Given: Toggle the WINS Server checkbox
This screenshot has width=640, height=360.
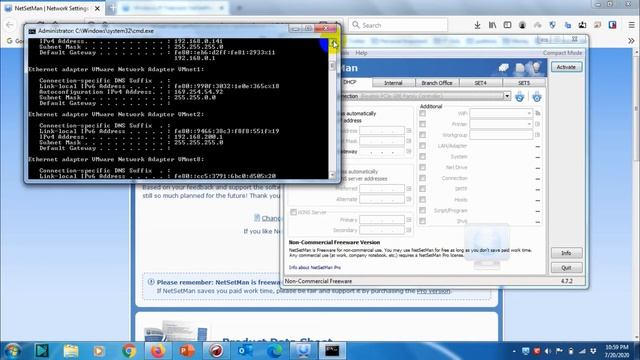Looking at the screenshot, I should coord(293,212).
